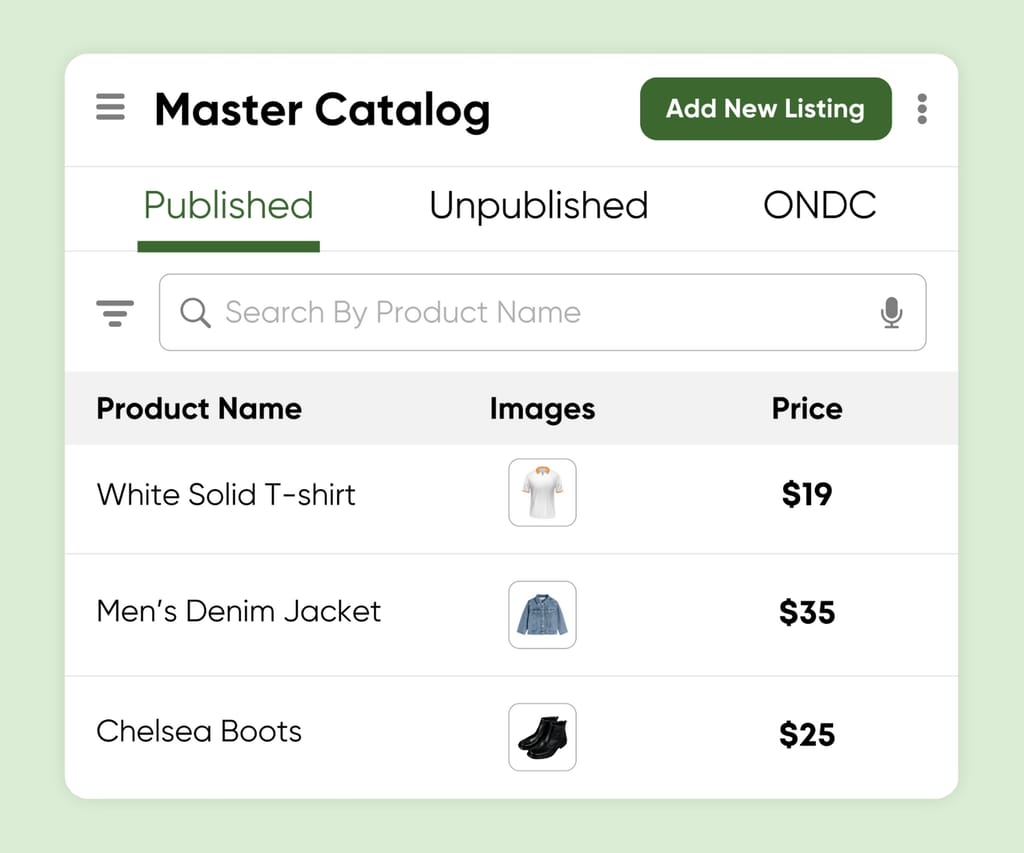Click the Men's Denim Jacket image thumbnail

click(542, 615)
